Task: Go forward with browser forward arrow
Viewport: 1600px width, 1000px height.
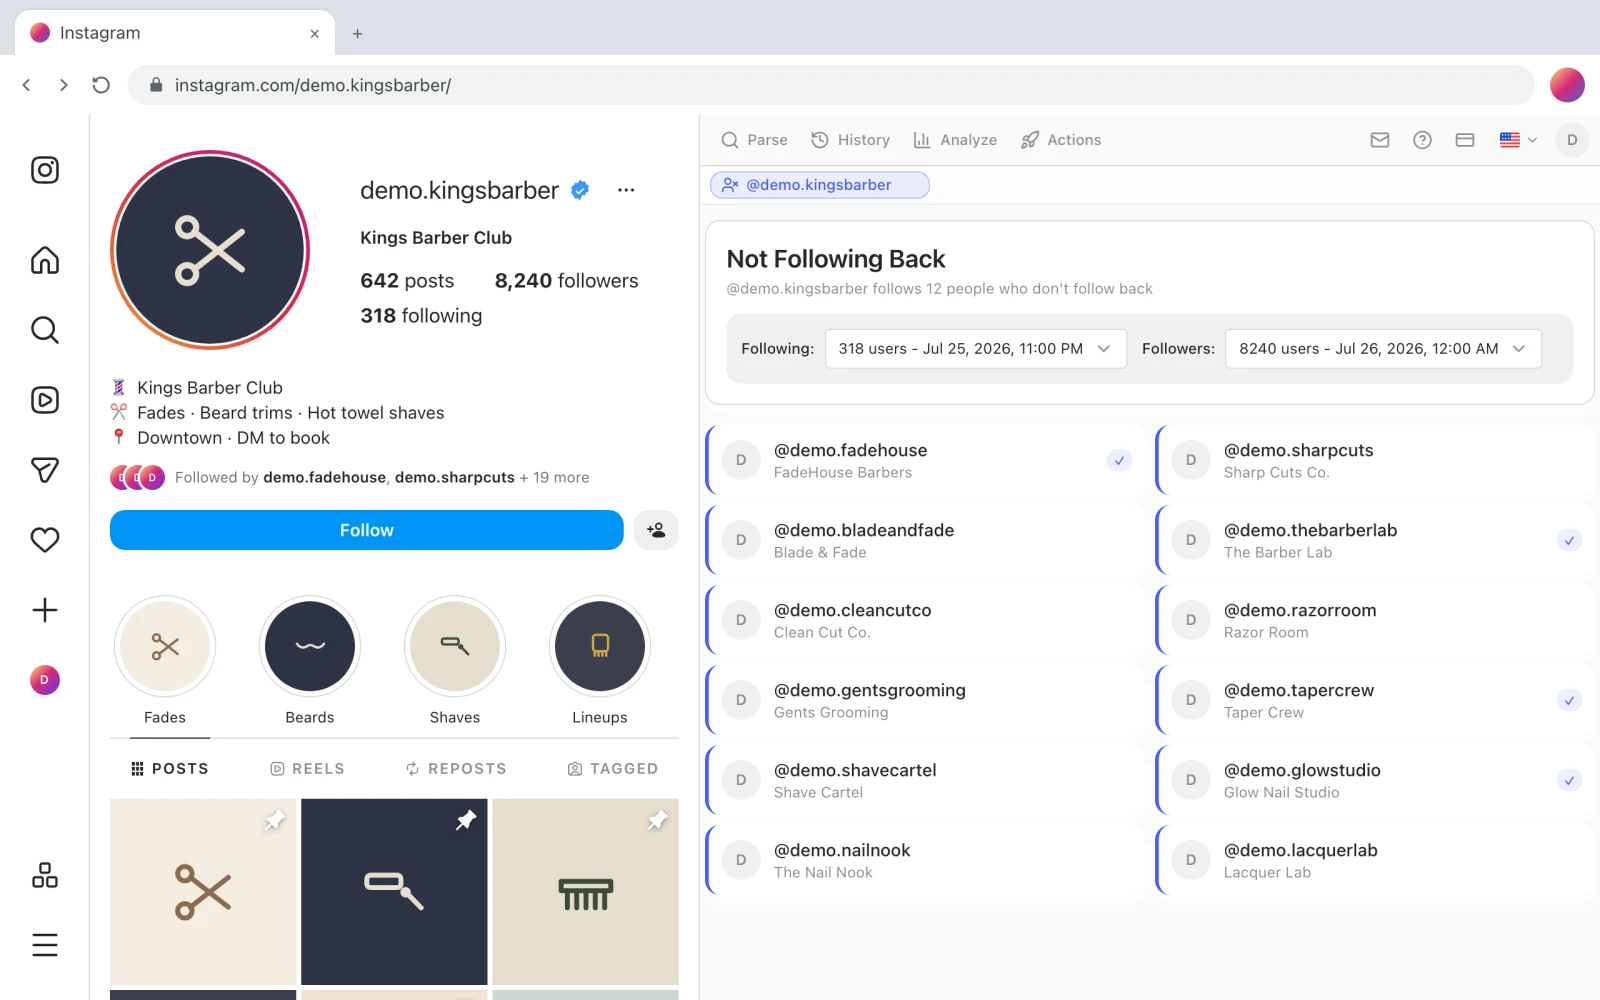Action: click(x=64, y=85)
